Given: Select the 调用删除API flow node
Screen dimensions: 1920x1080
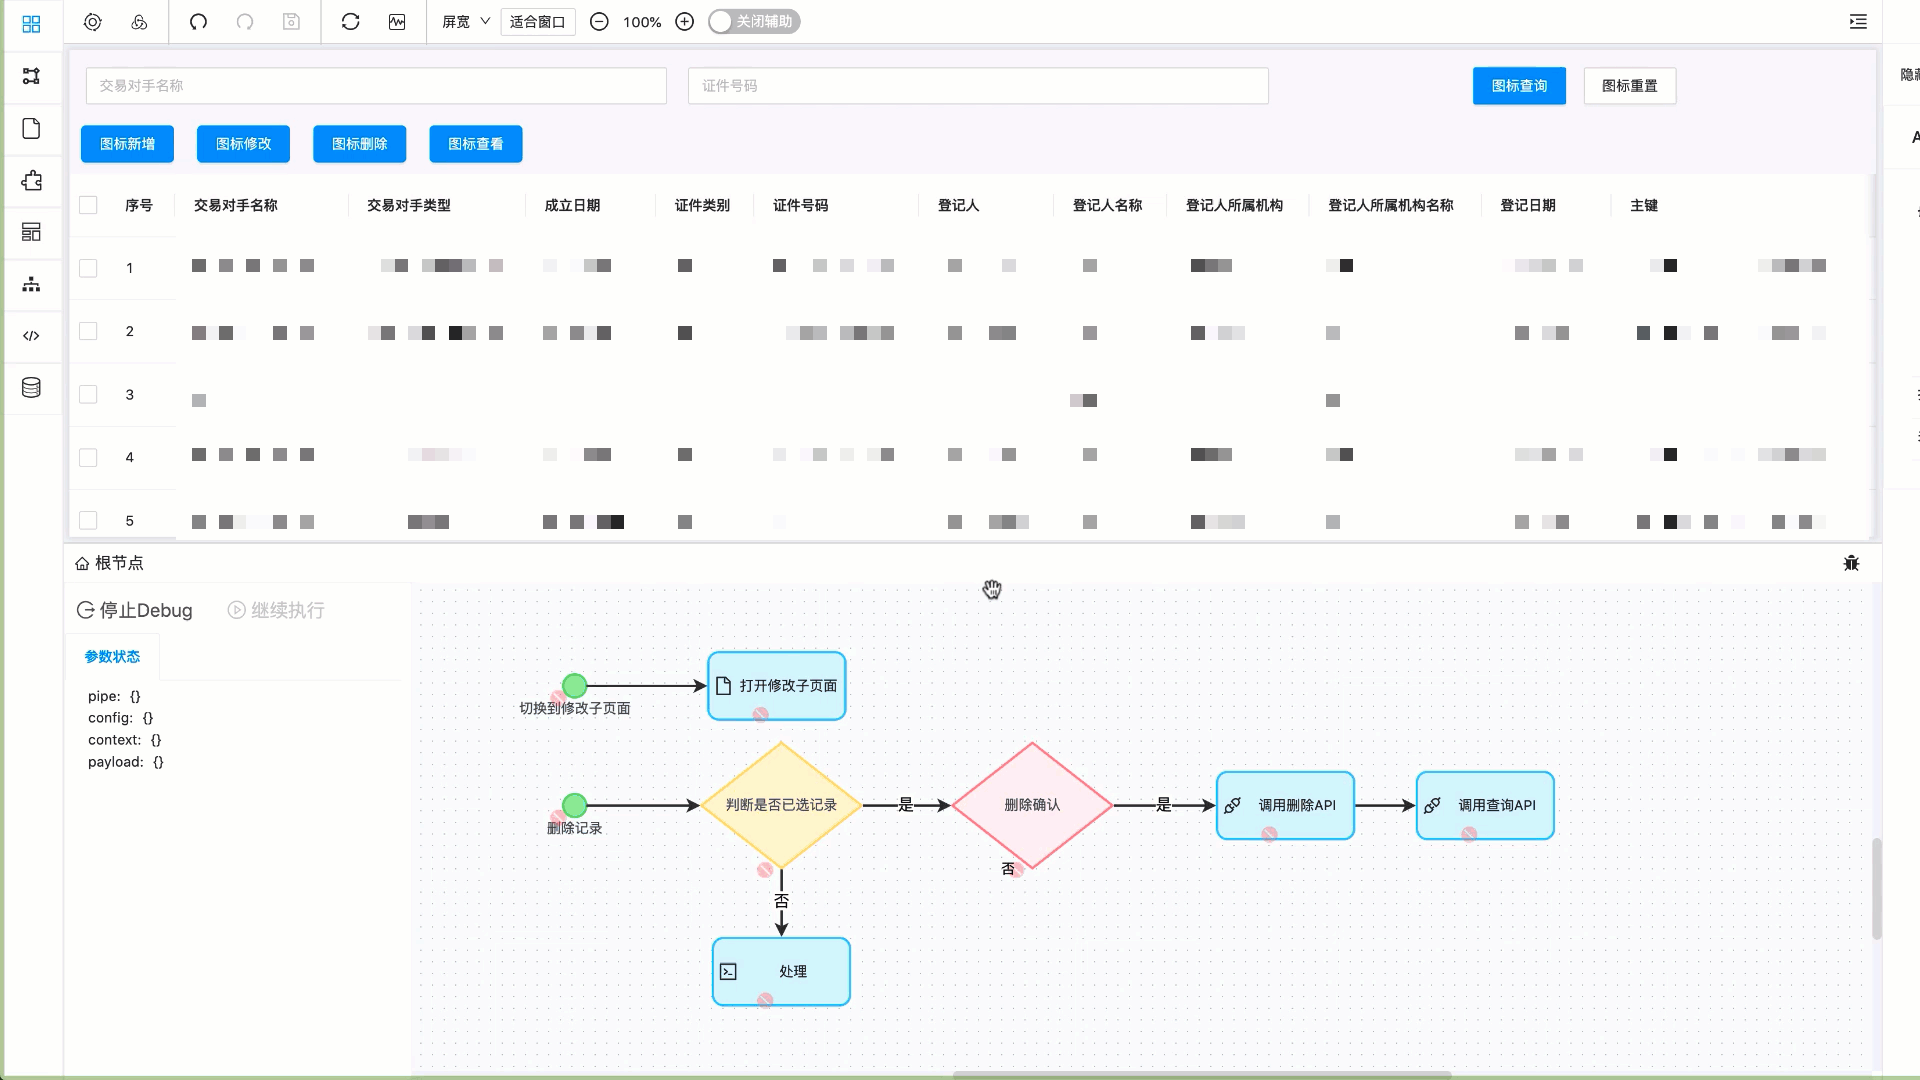Looking at the screenshot, I should pyautogui.click(x=1285, y=805).
